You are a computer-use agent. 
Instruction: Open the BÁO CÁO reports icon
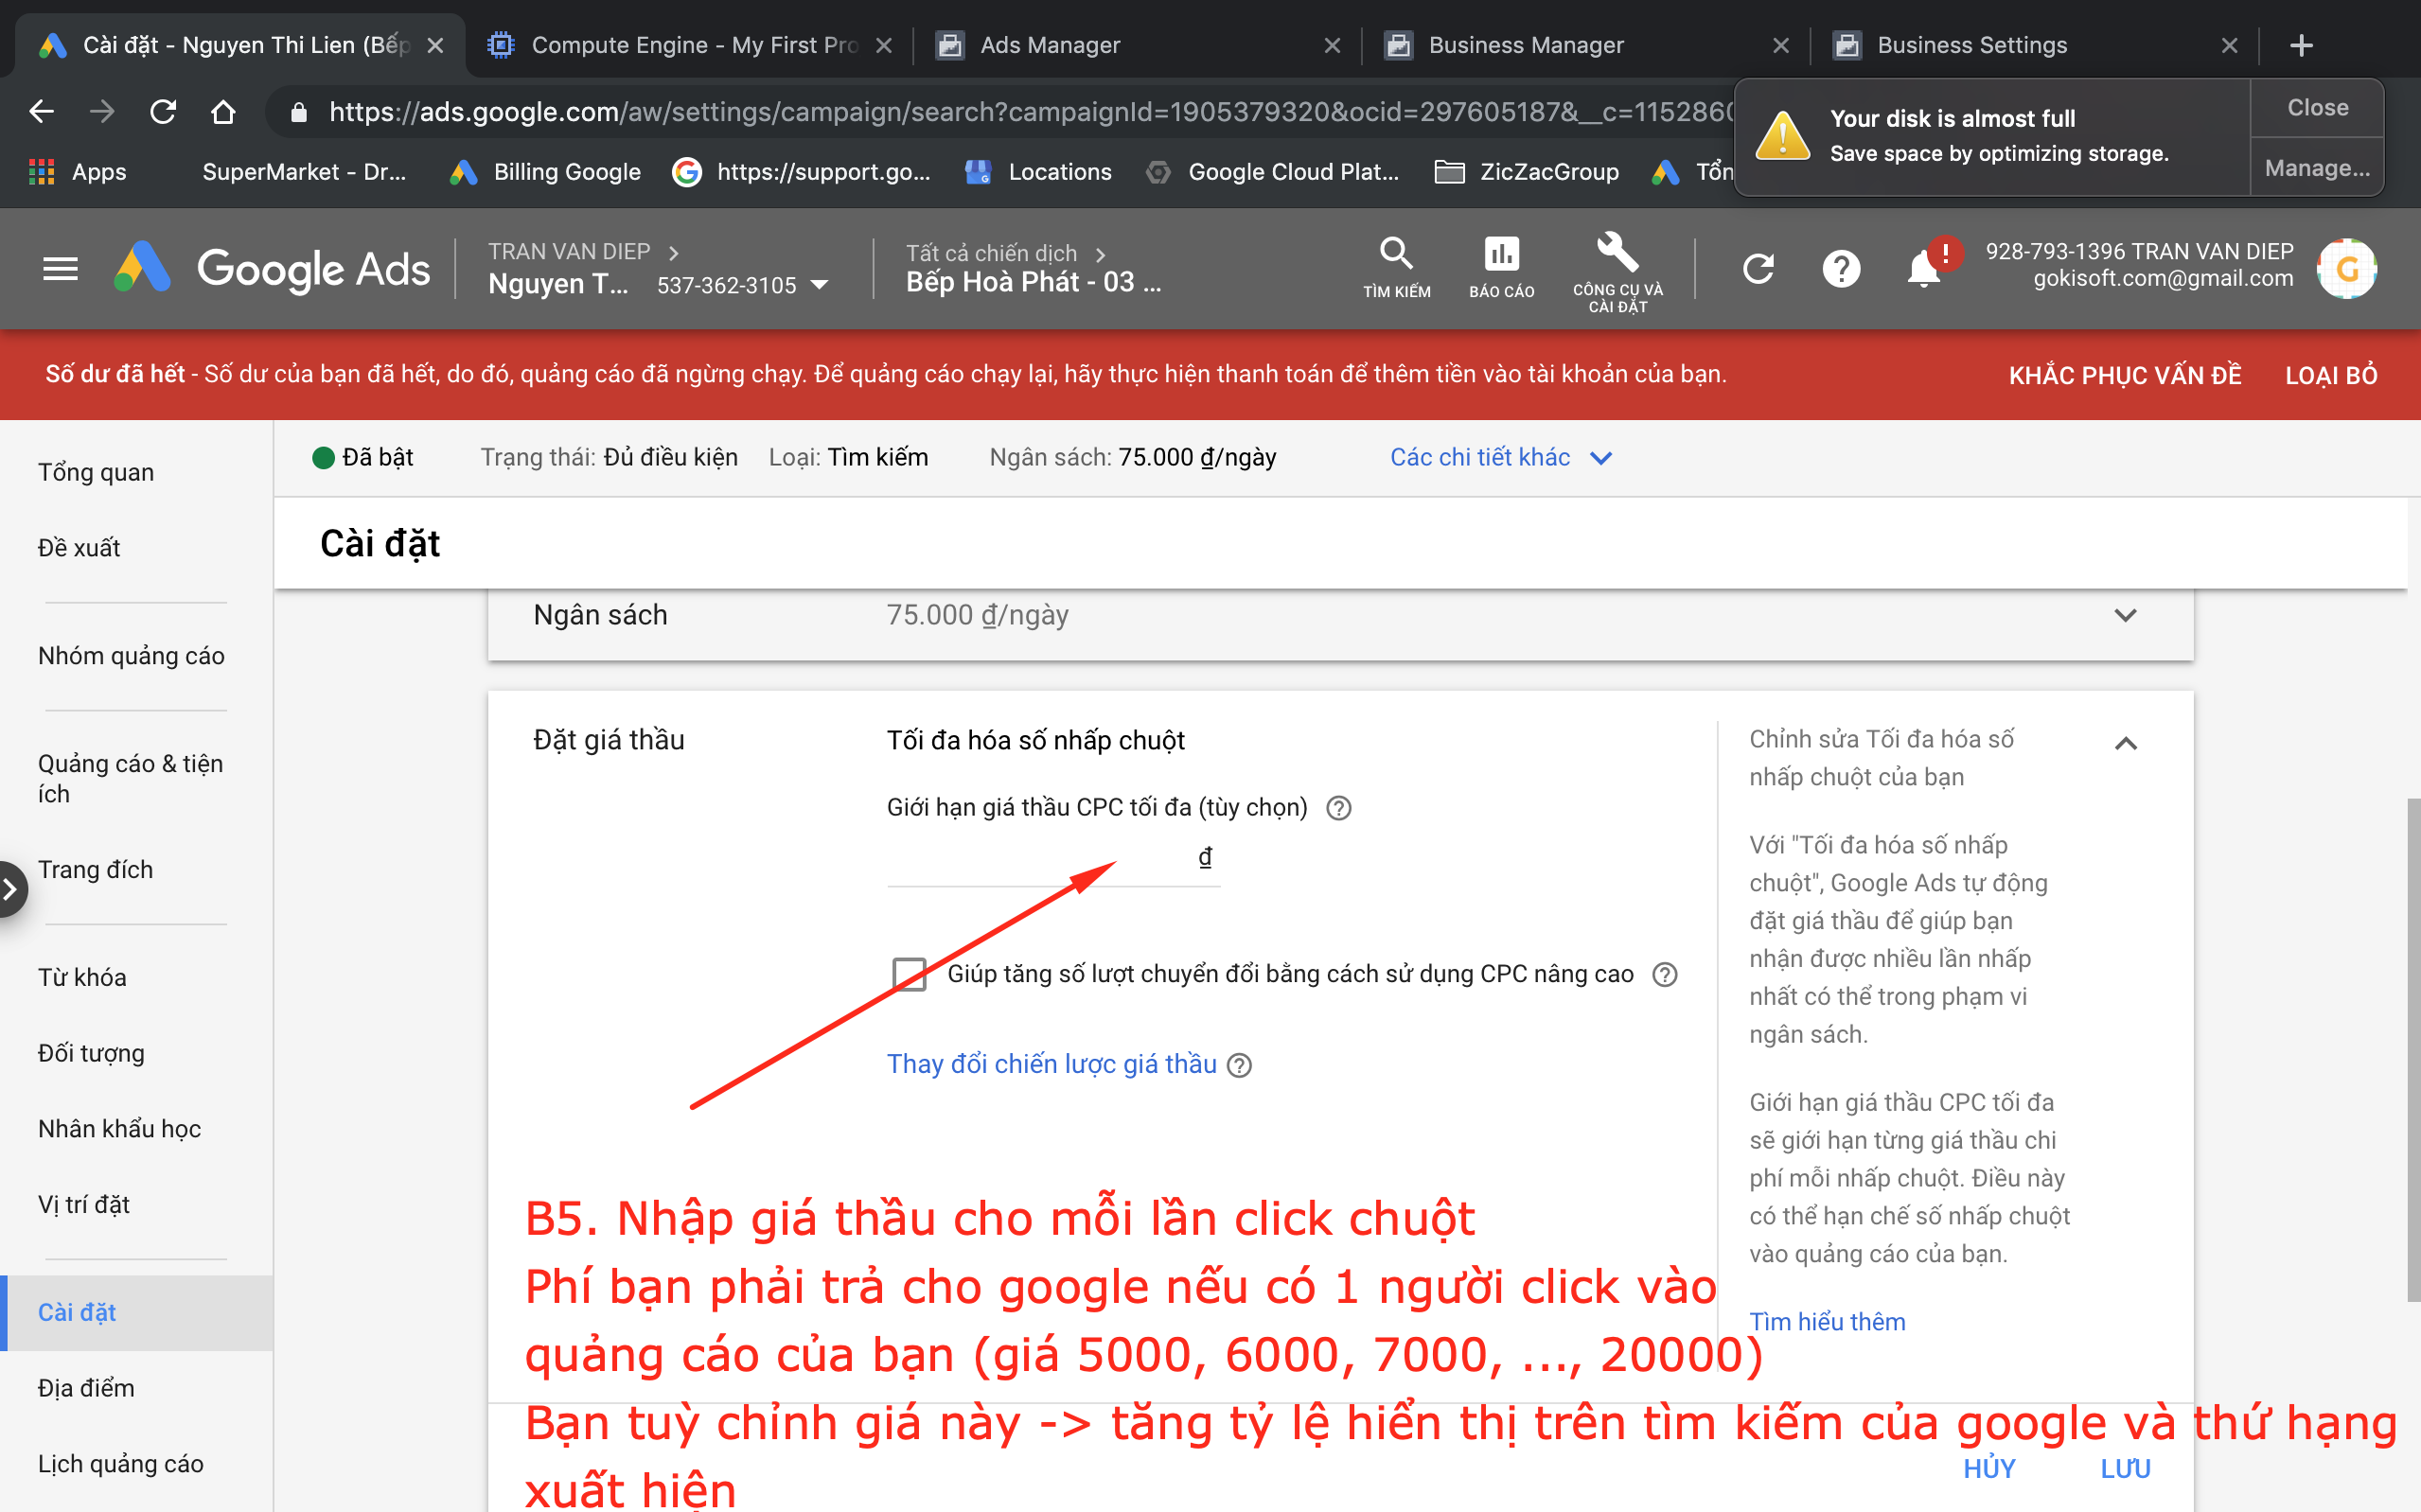(1501, 267)
